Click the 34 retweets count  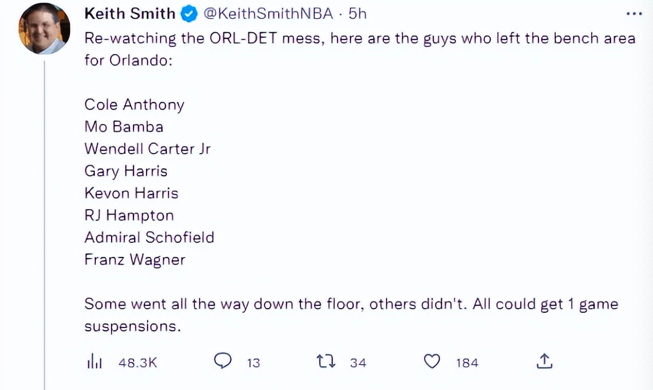tap(358, 362)
